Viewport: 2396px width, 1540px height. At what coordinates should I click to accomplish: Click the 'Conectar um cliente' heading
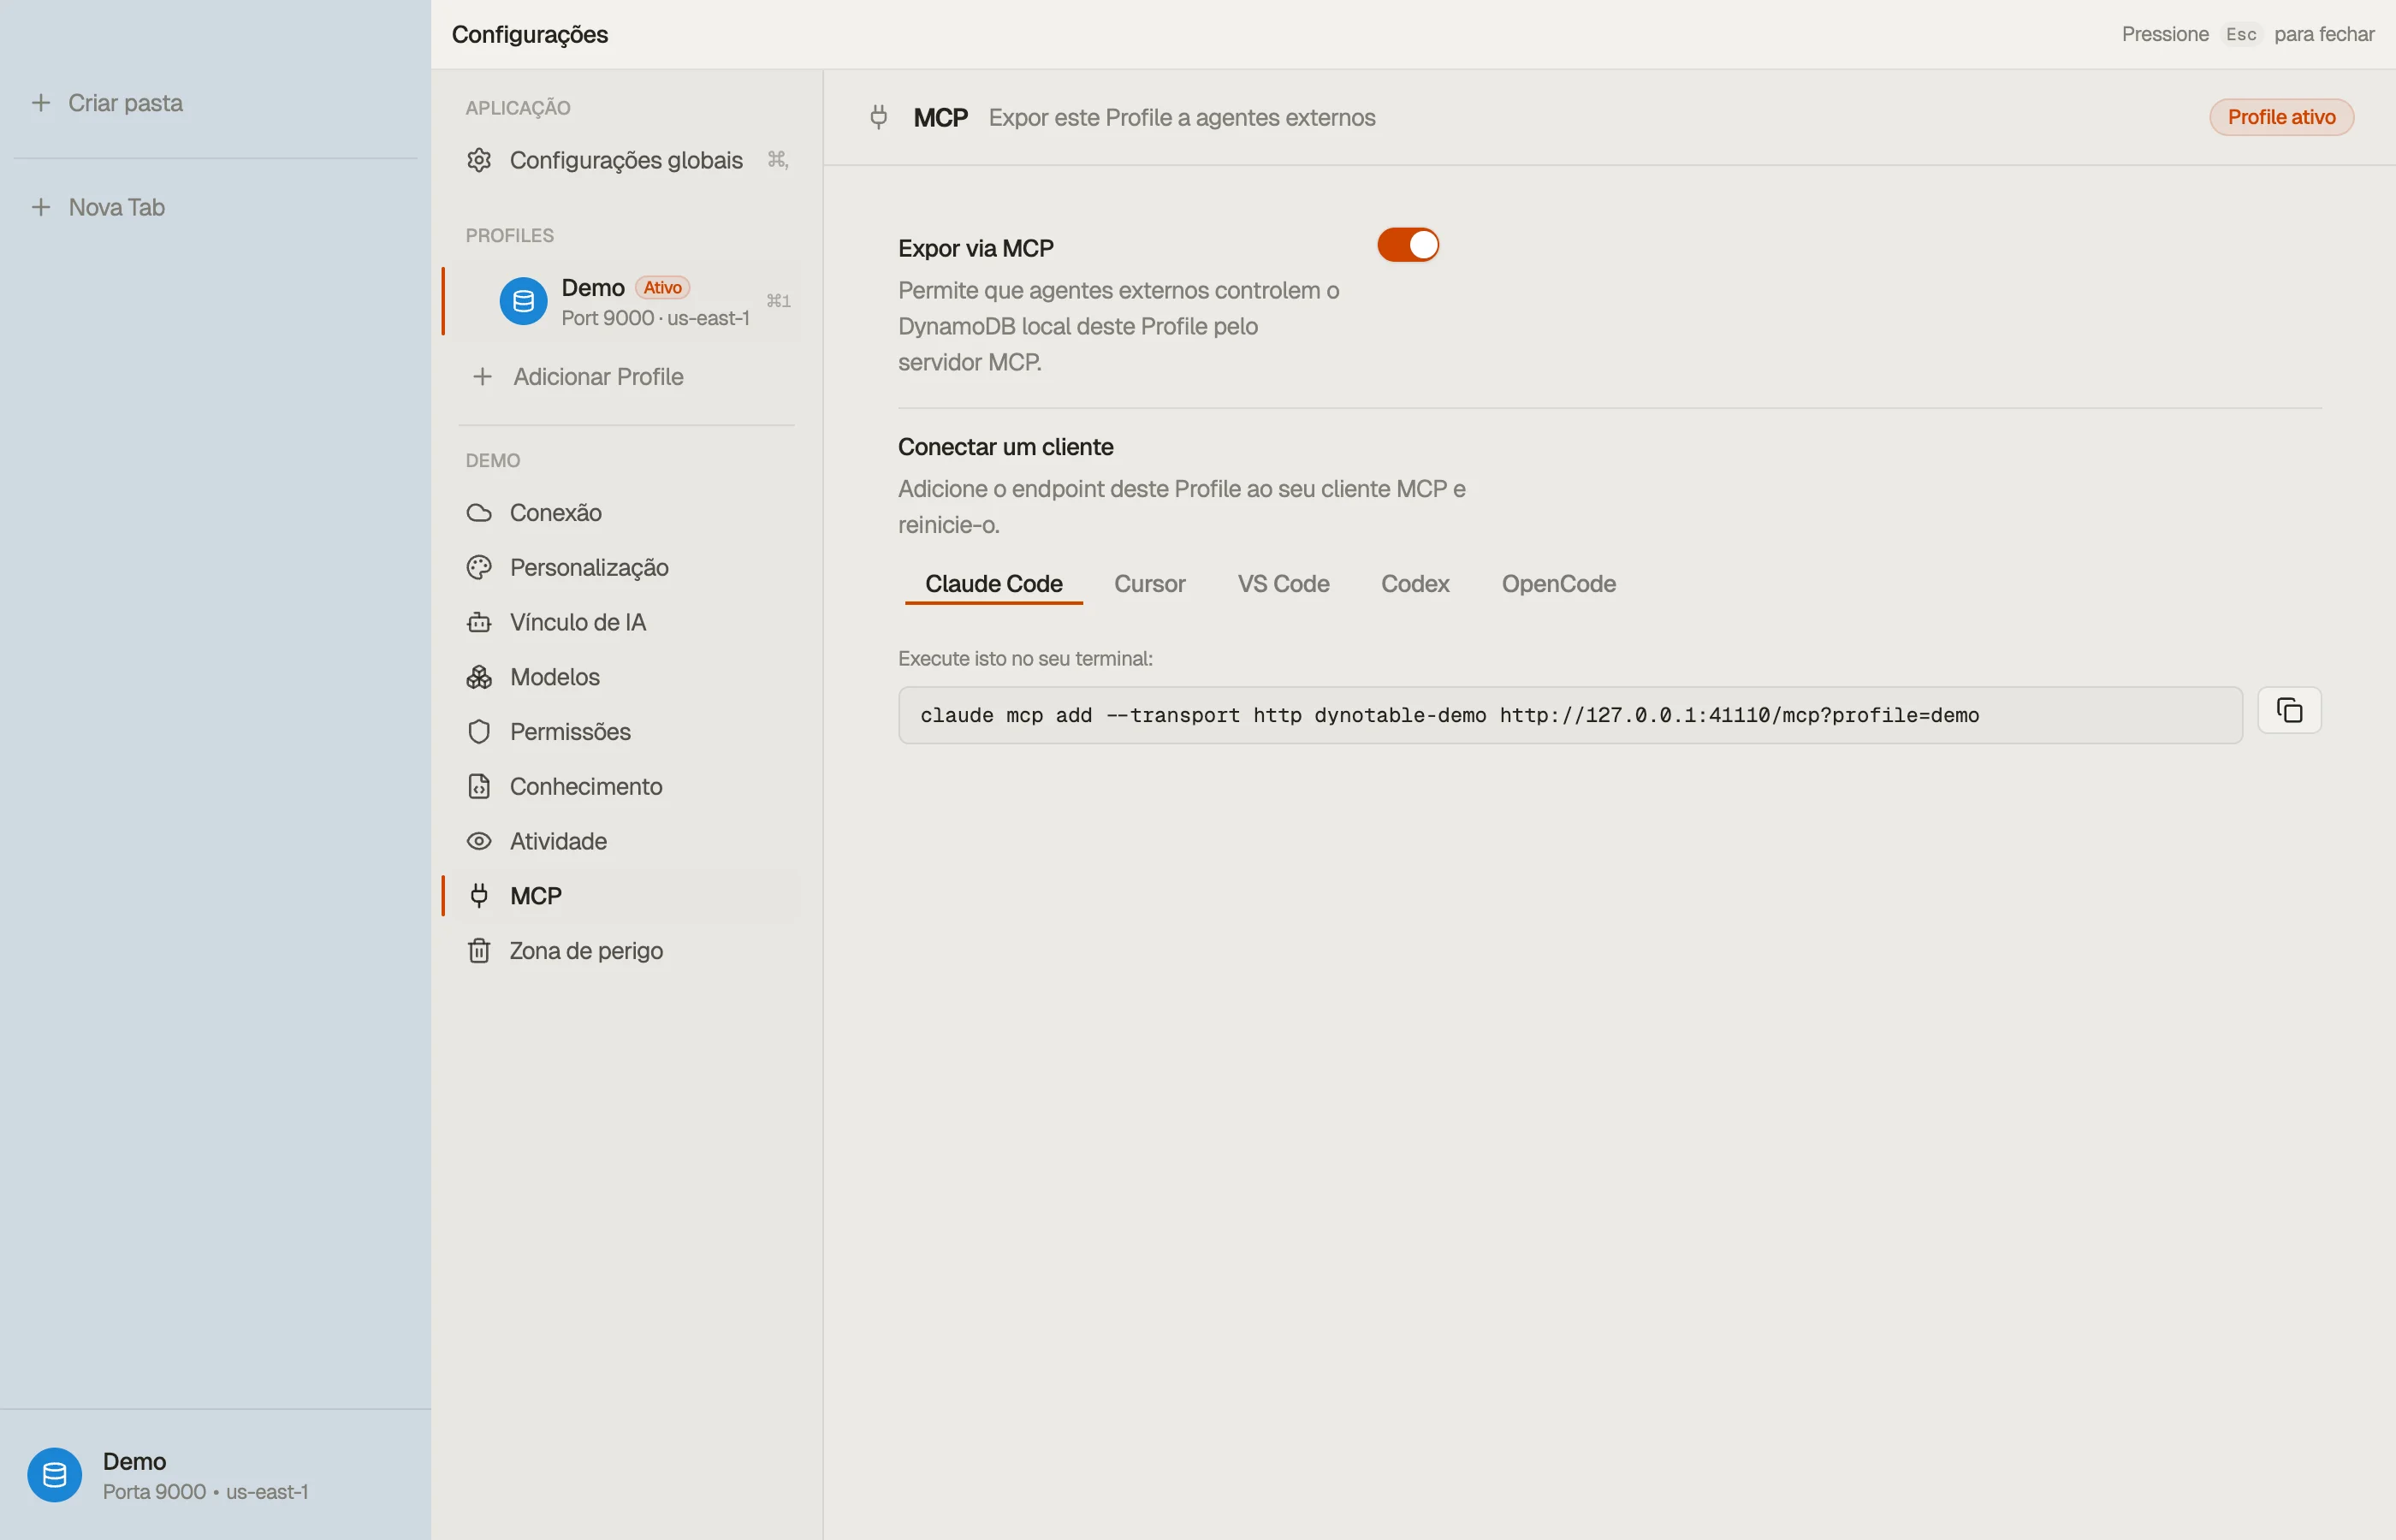click(x=1005, y=447)
